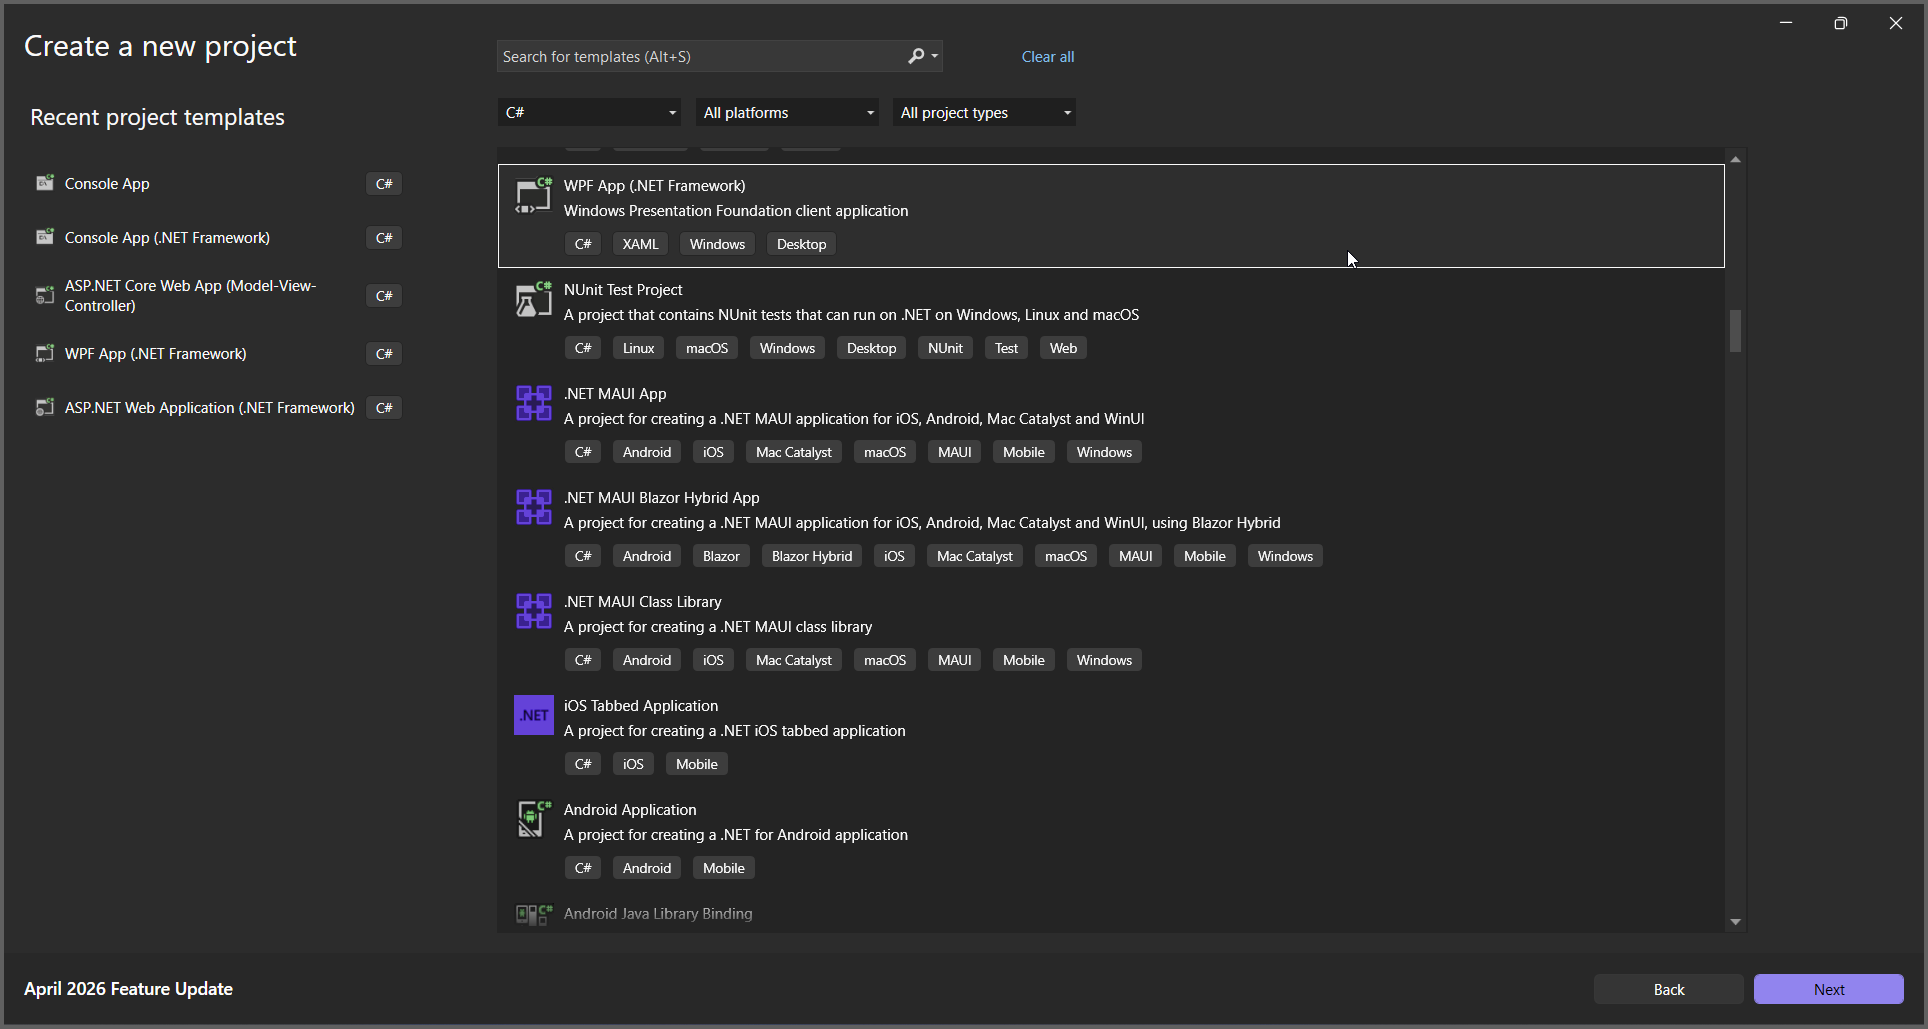Image resolution: width=1928 pixels, height=1029 pixels.
Task: Click the Android Java Library Binding icon
Action: click(533, 914)
